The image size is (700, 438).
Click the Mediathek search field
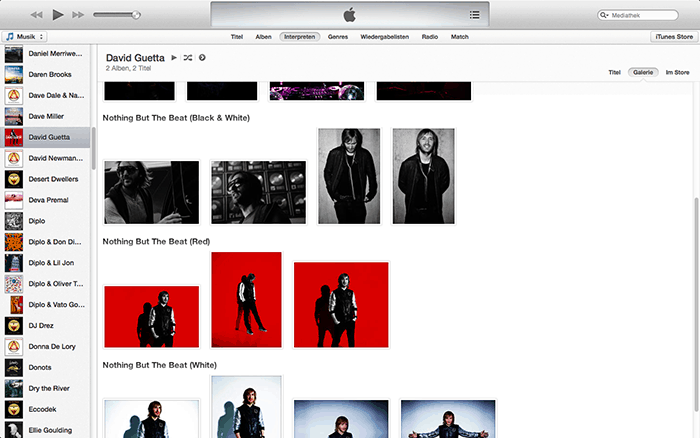(x=638, y=15)
